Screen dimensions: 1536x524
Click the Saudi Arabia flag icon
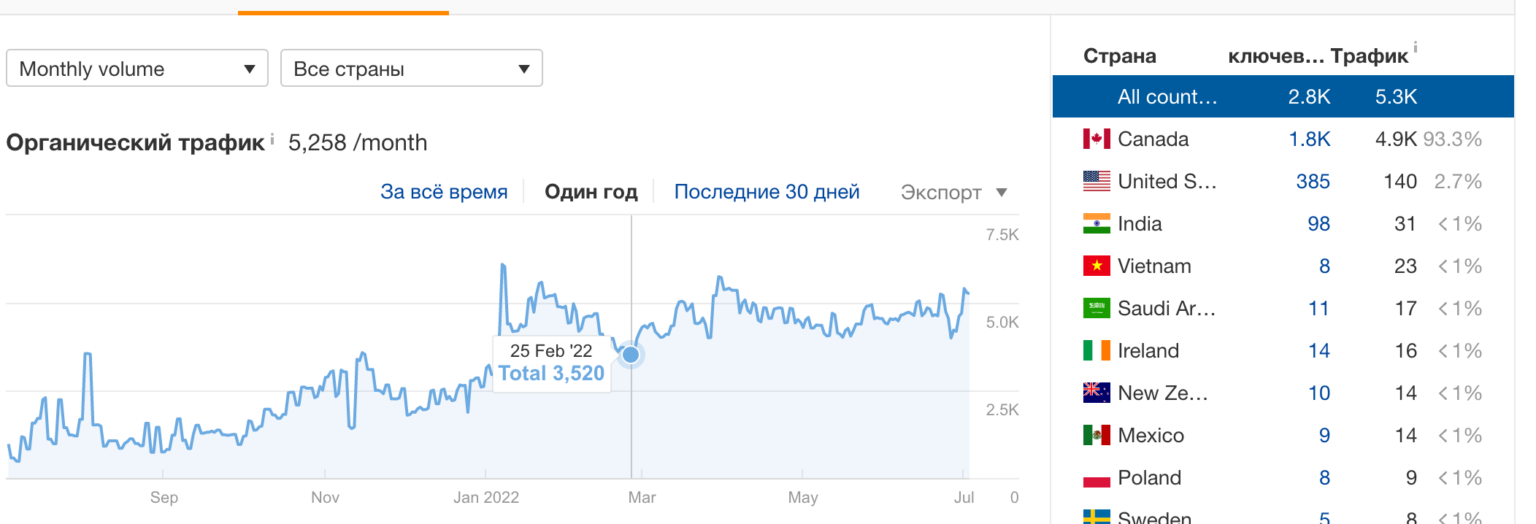1096,308
